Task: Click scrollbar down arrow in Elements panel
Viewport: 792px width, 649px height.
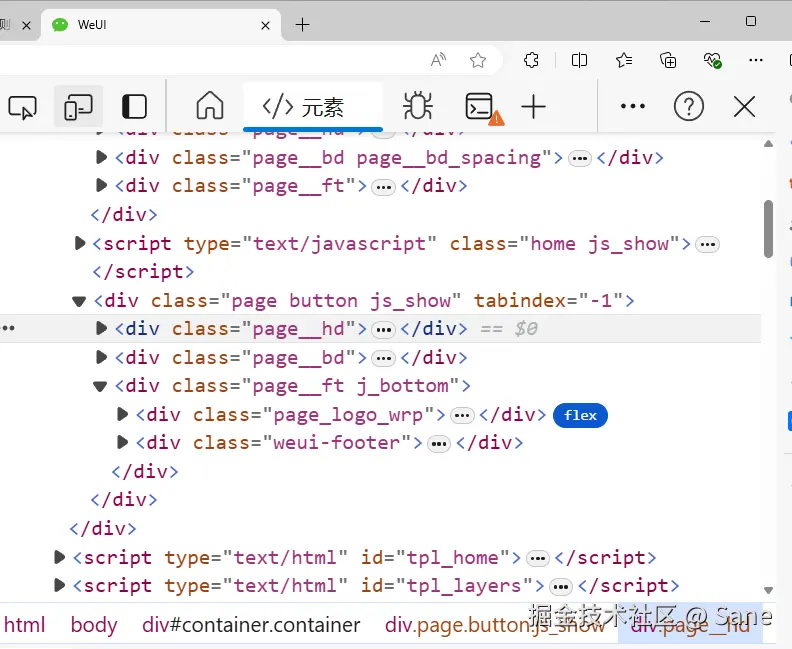Action: point(768,590)
